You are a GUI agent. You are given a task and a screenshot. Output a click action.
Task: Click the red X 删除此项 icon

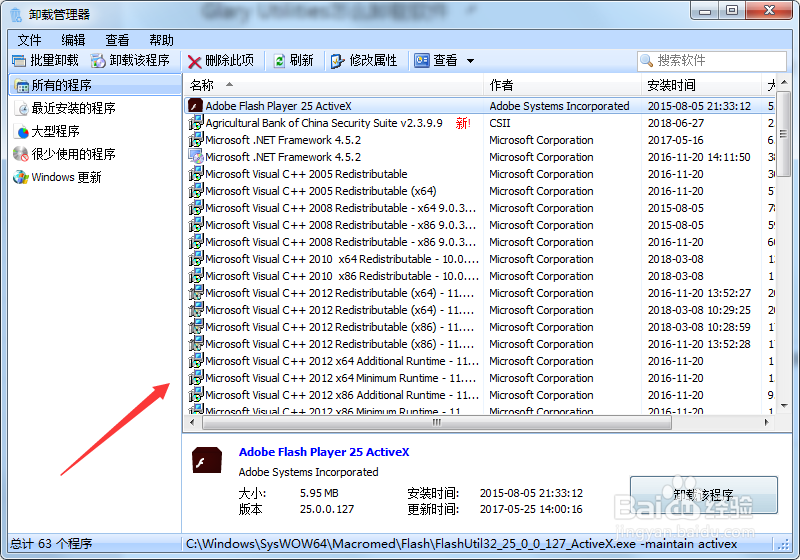click(194, 62)
